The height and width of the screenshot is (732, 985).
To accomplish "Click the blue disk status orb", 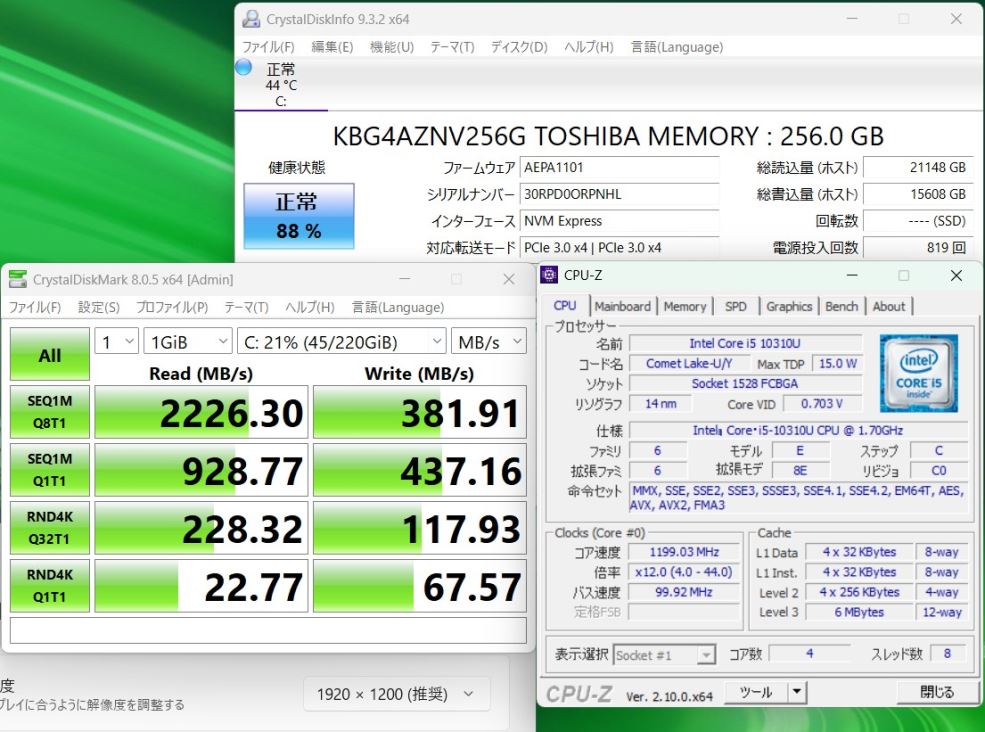I will 243,68.
